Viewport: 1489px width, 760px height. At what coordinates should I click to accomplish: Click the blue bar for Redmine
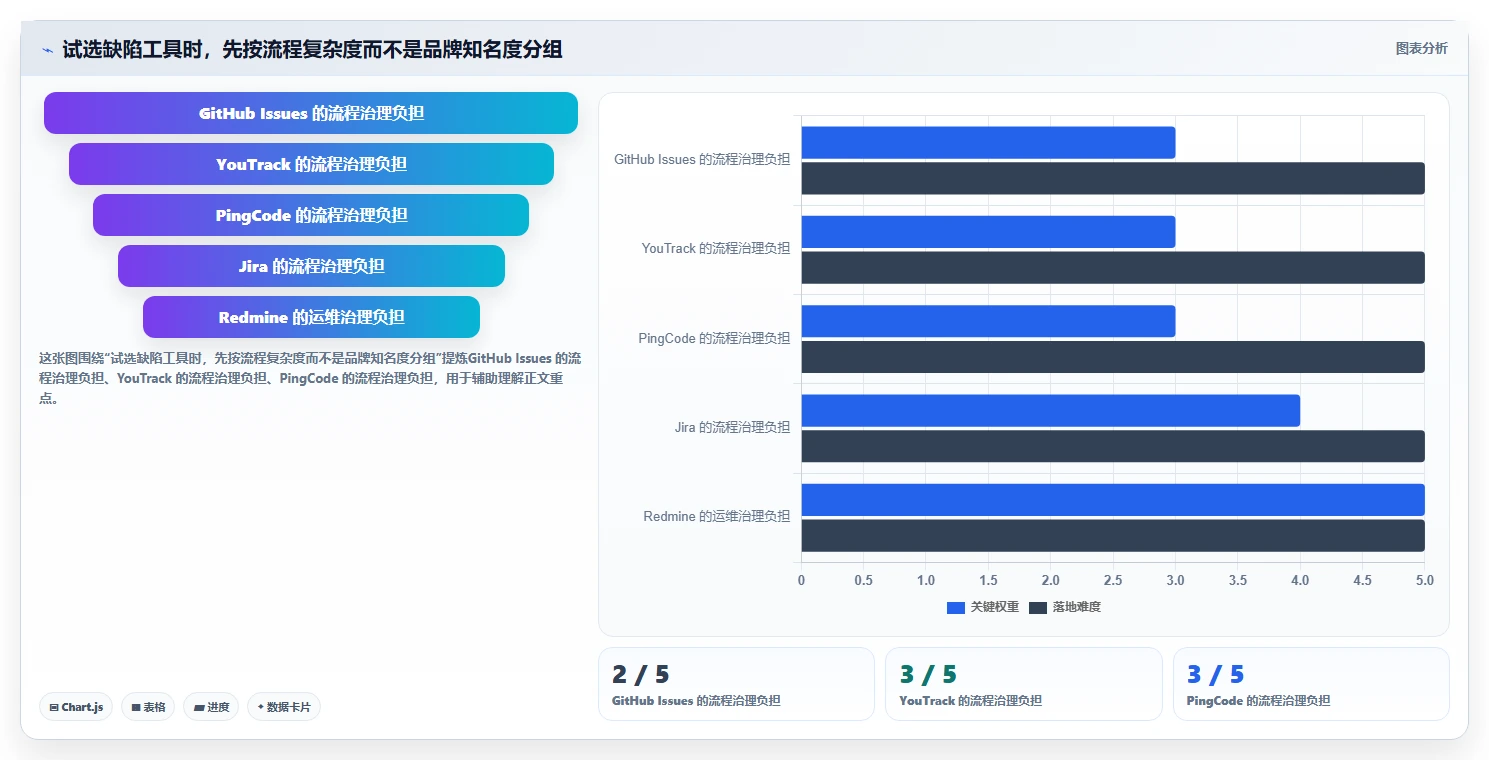click(x=1113, y=500)
